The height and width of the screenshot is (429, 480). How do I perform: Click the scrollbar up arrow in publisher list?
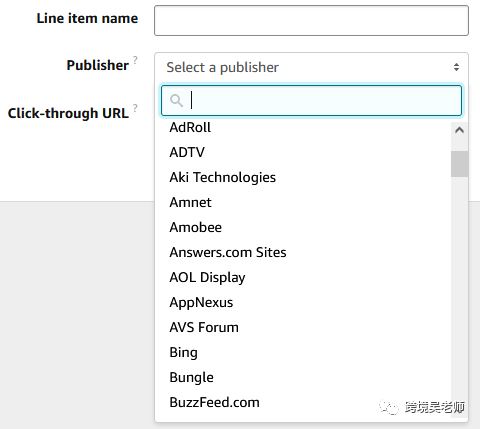point(459,130)
